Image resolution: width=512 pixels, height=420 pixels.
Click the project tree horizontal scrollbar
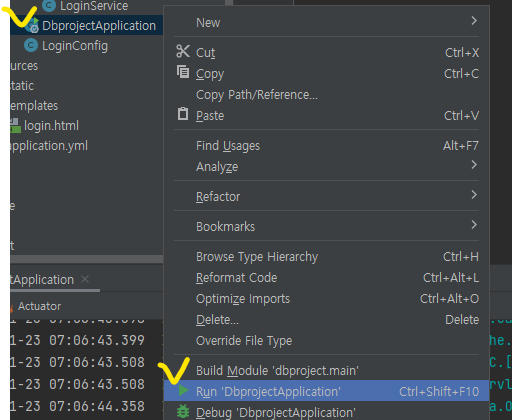(x=87, y=259)
